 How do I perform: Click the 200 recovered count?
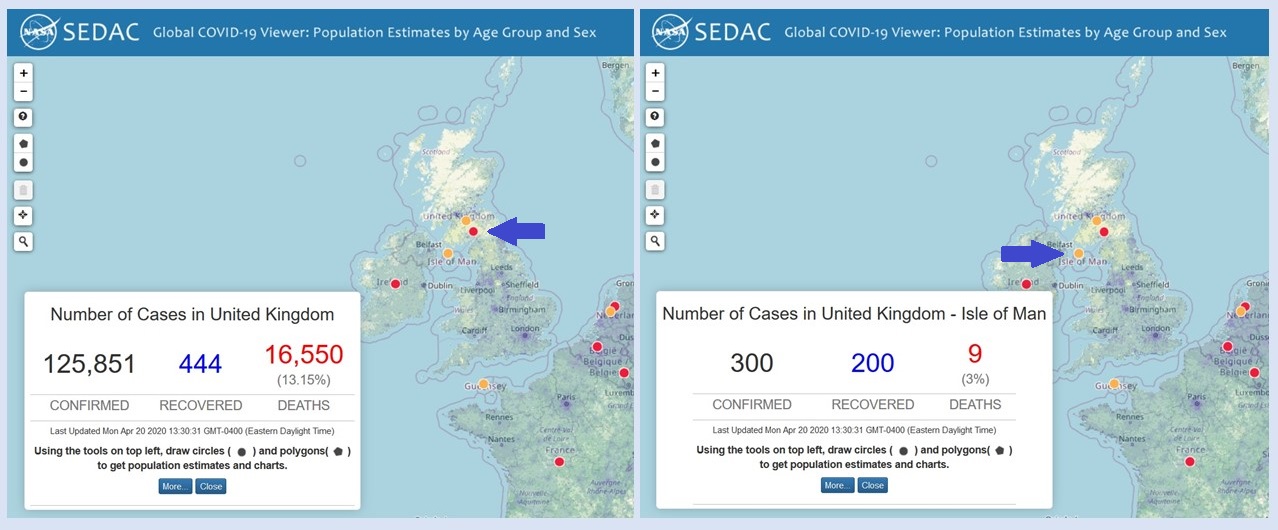coord(873,363)
